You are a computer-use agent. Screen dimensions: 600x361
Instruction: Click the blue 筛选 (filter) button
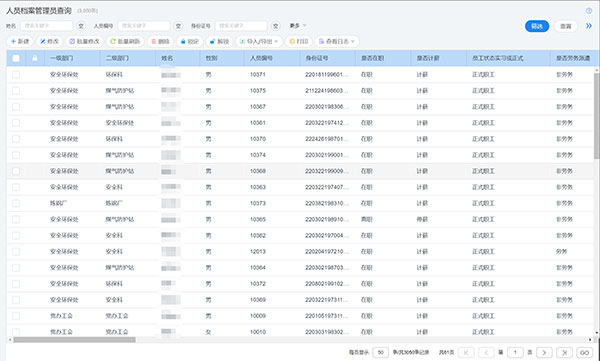coord(537,26)
